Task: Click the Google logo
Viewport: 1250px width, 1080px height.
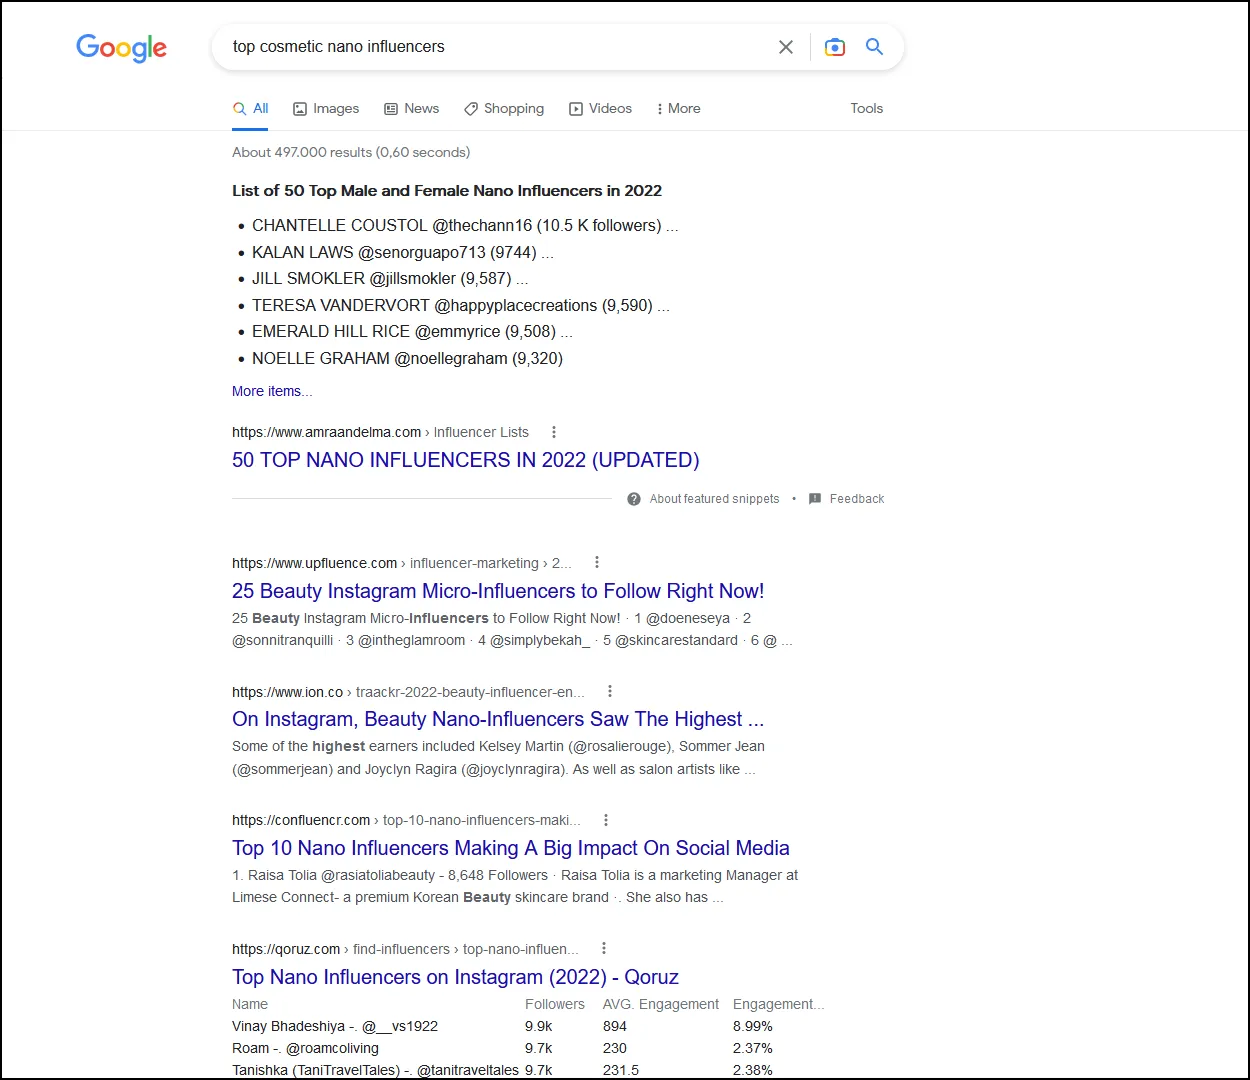Action: pos(121,47)
